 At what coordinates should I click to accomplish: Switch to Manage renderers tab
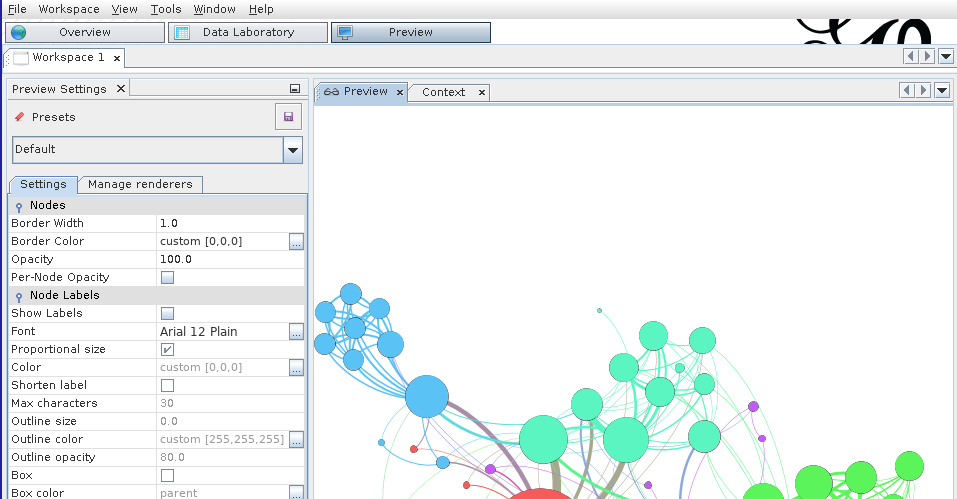click(x=140, y=184)
